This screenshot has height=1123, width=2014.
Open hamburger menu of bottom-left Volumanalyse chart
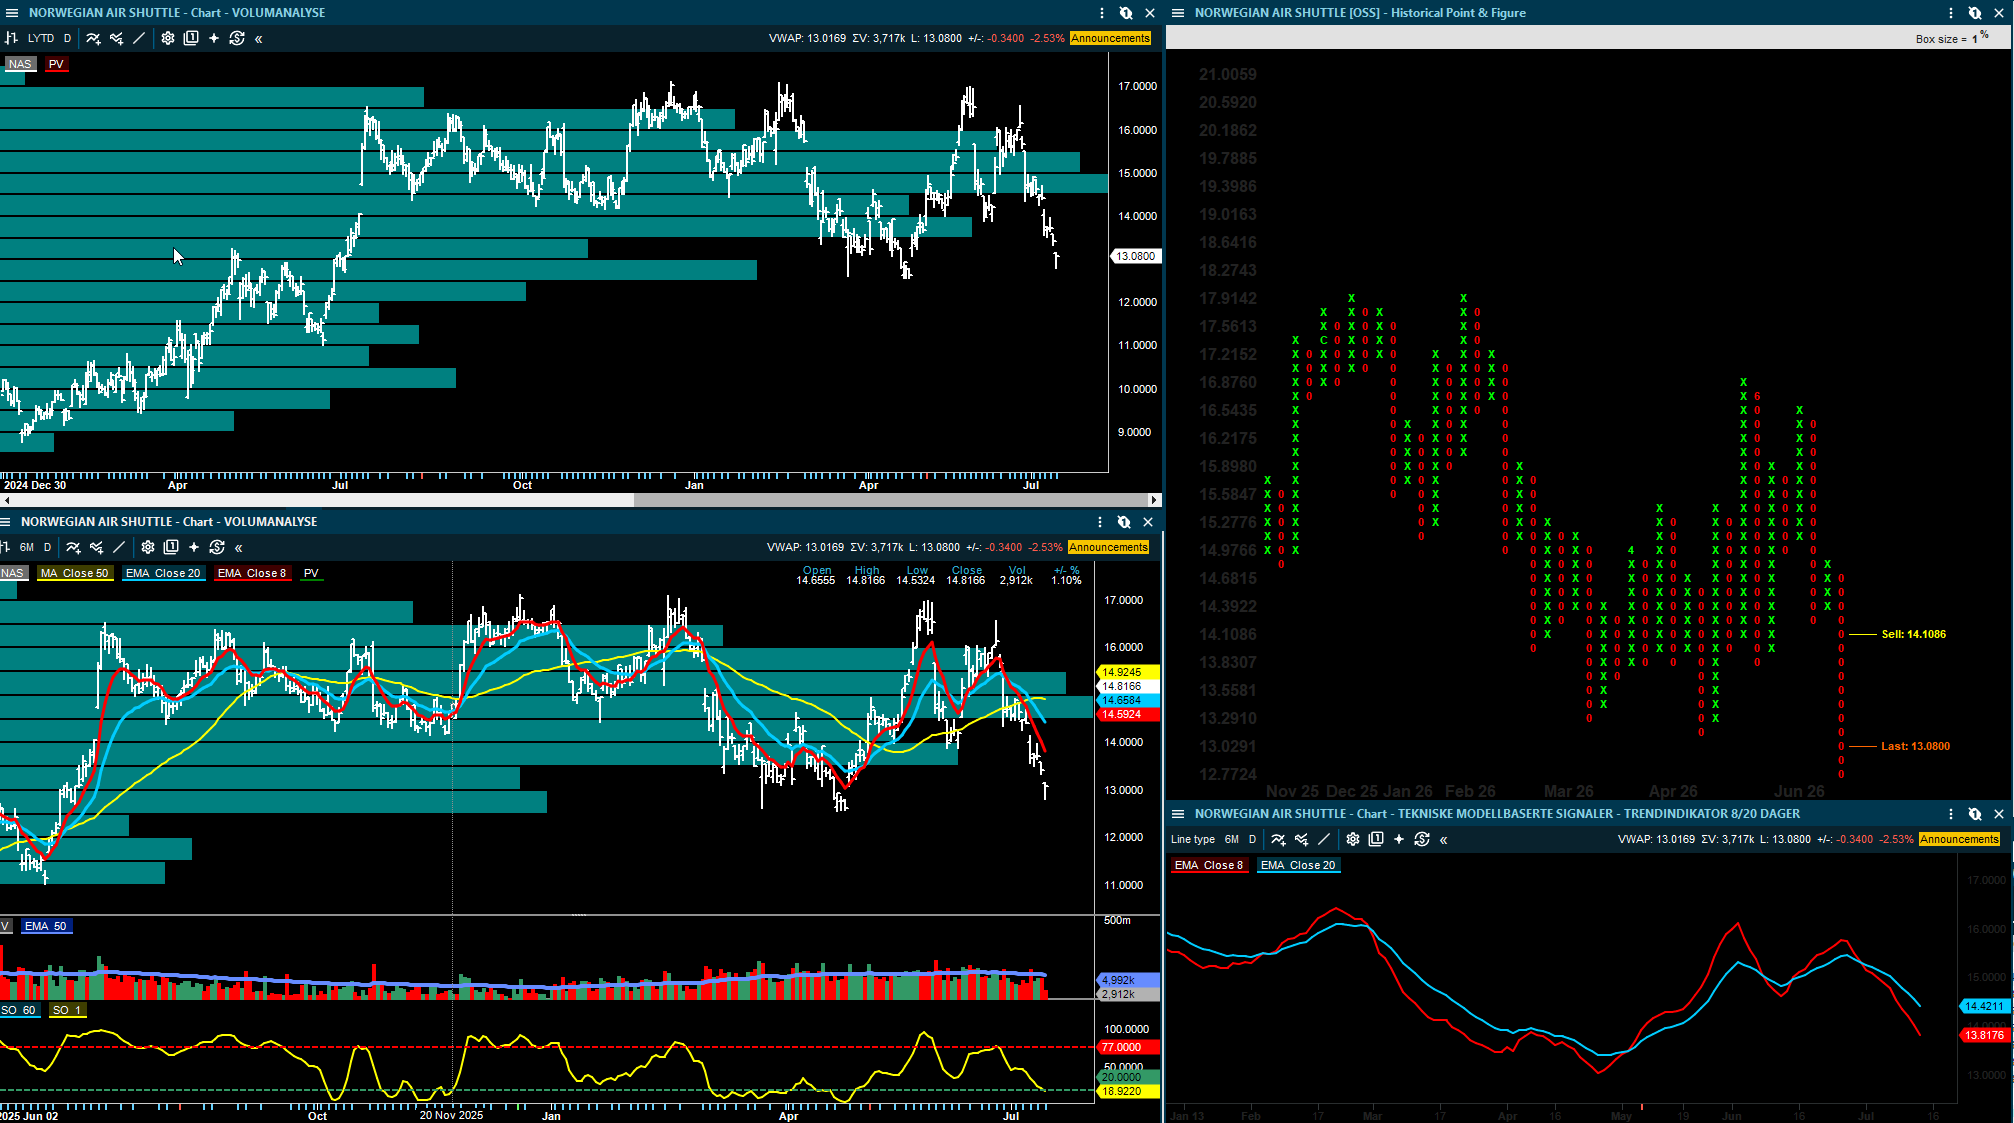(6, 522)
